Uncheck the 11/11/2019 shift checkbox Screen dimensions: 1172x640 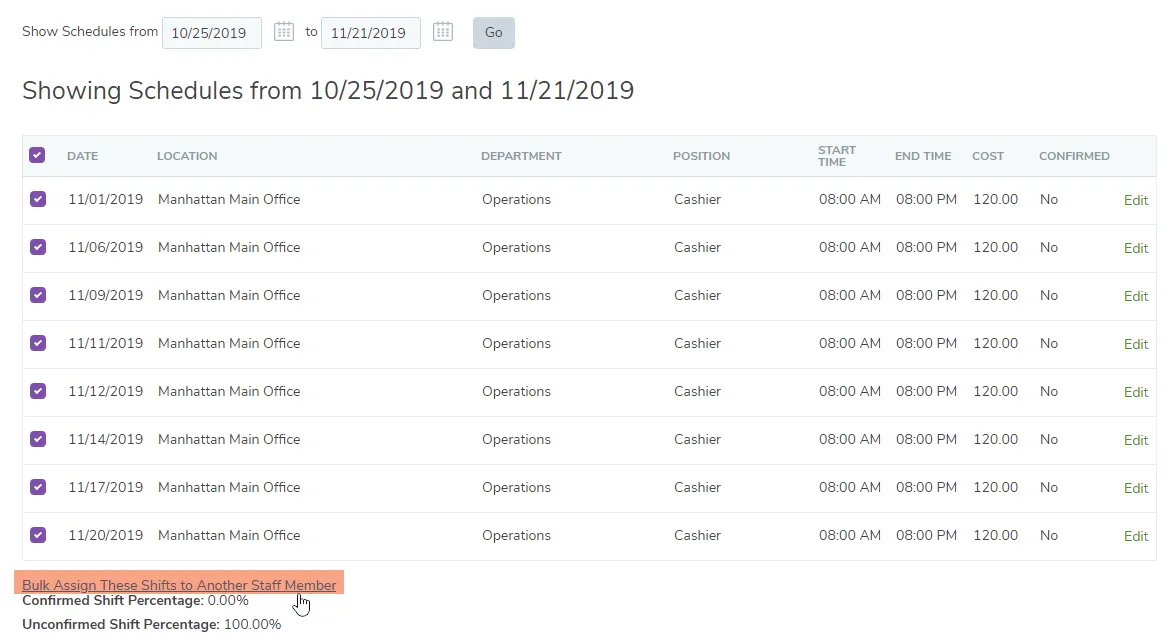(38, 342)
